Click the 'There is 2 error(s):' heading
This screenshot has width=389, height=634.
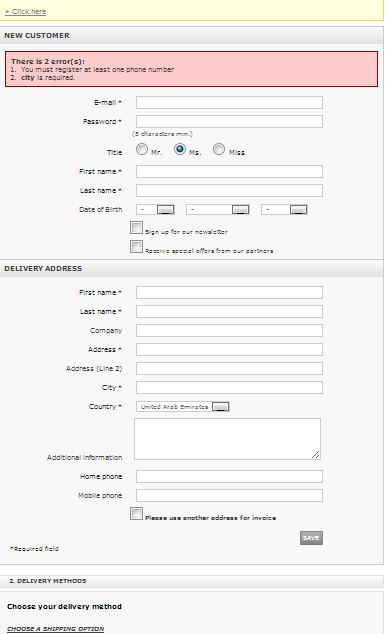tap(48, 61)
